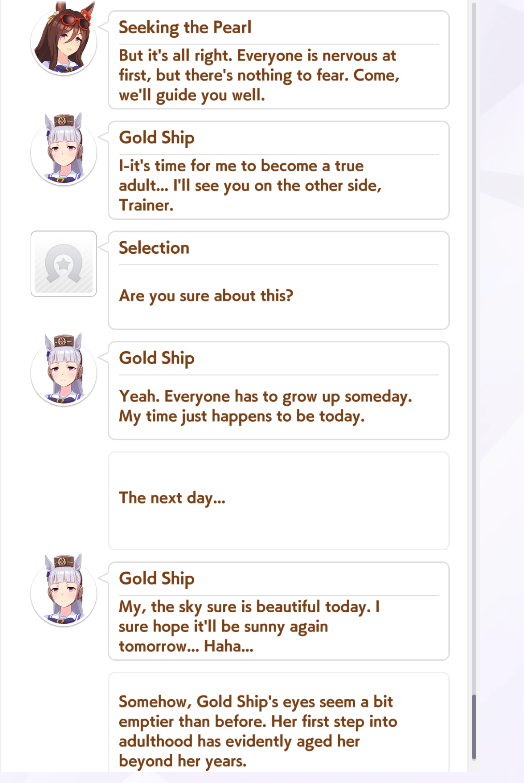Click the scrollbar track above the thumb

[x=474, y=350]
